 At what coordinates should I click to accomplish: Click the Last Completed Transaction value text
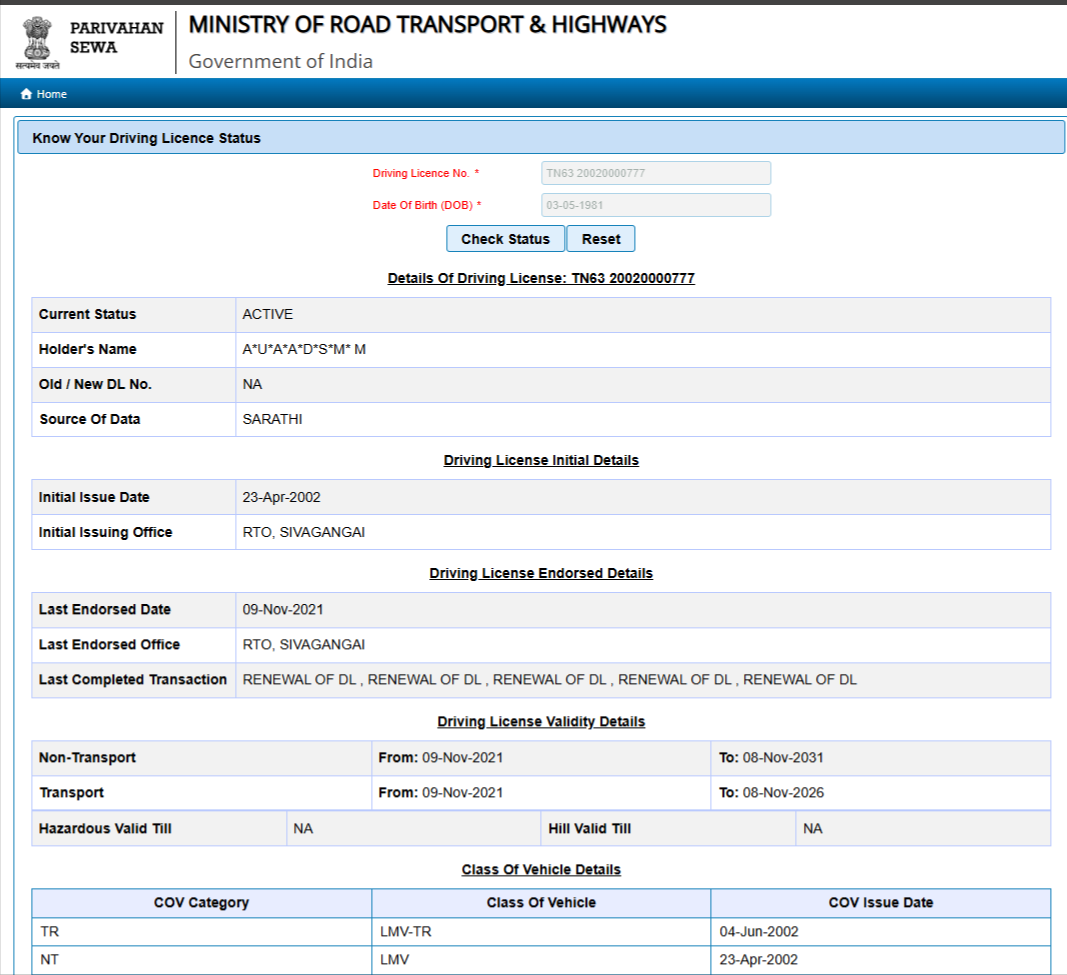coord(549,679)
